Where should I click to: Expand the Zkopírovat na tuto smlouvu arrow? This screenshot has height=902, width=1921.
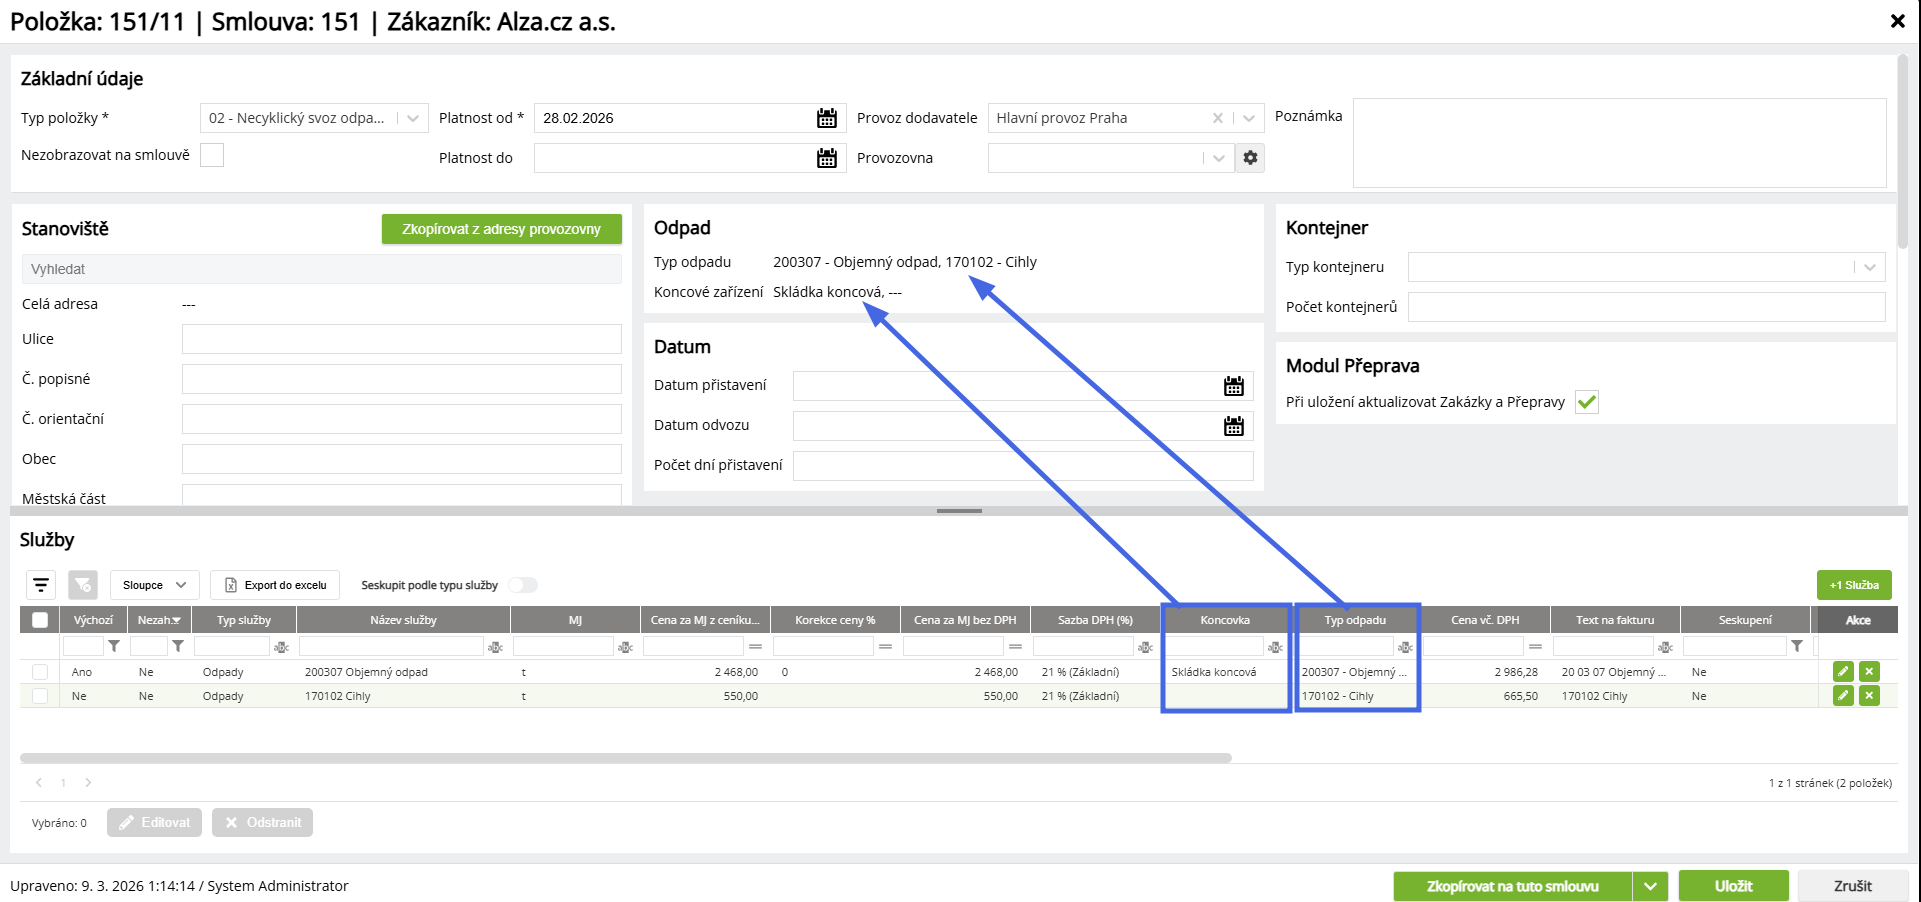click(x=1650, y=886)
